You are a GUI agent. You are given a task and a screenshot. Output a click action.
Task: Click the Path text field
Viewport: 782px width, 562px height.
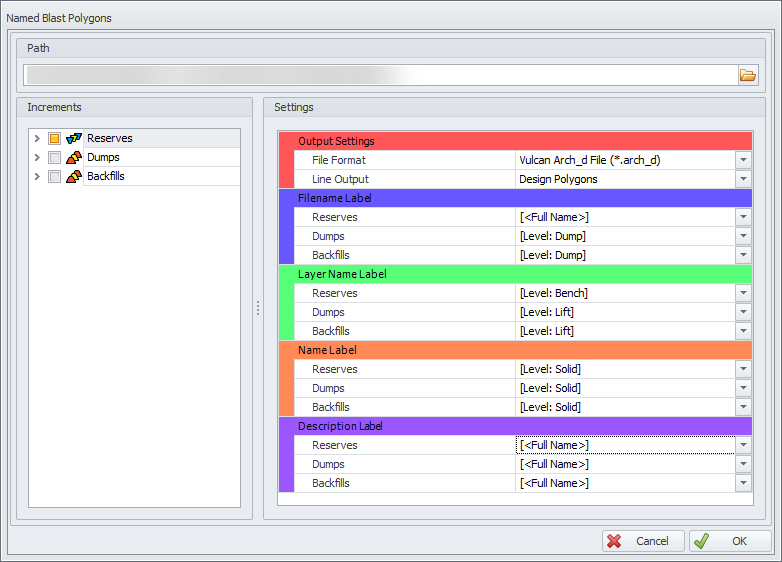pos(380,75)
